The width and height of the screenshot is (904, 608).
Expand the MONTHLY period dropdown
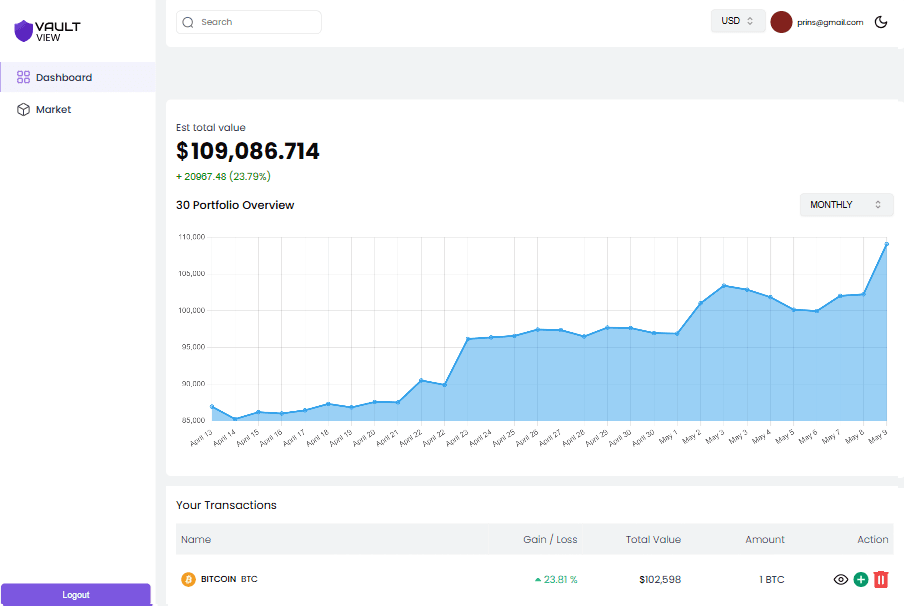pyautogui.click(x=846, y=205)
